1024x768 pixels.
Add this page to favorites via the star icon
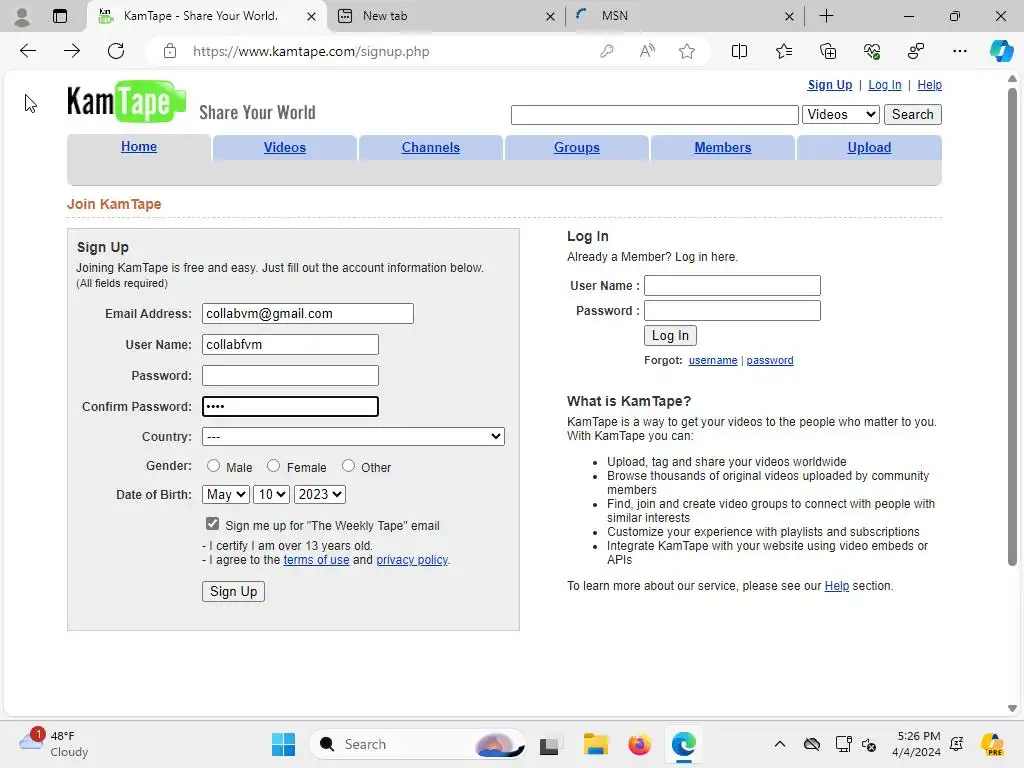coord(686,51)
